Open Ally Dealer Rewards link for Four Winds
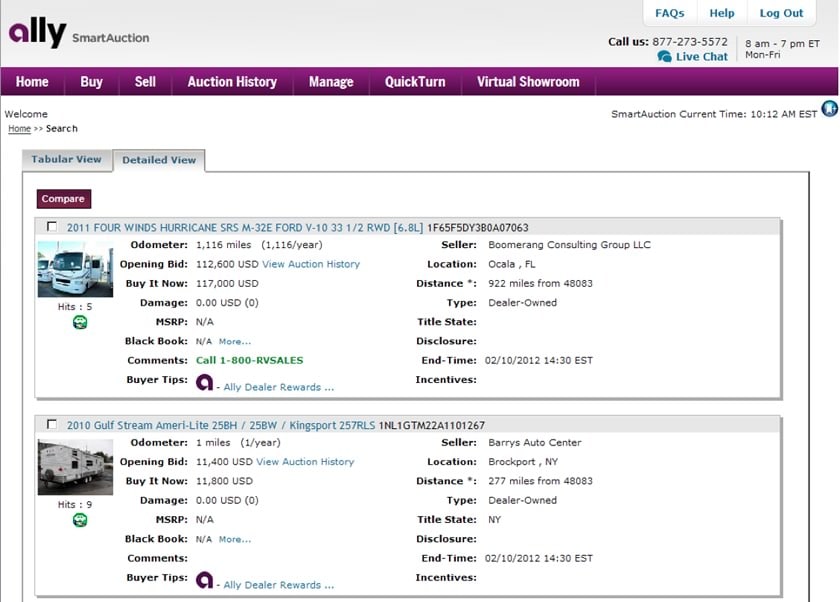840x602 pixels. pos(279,387)
